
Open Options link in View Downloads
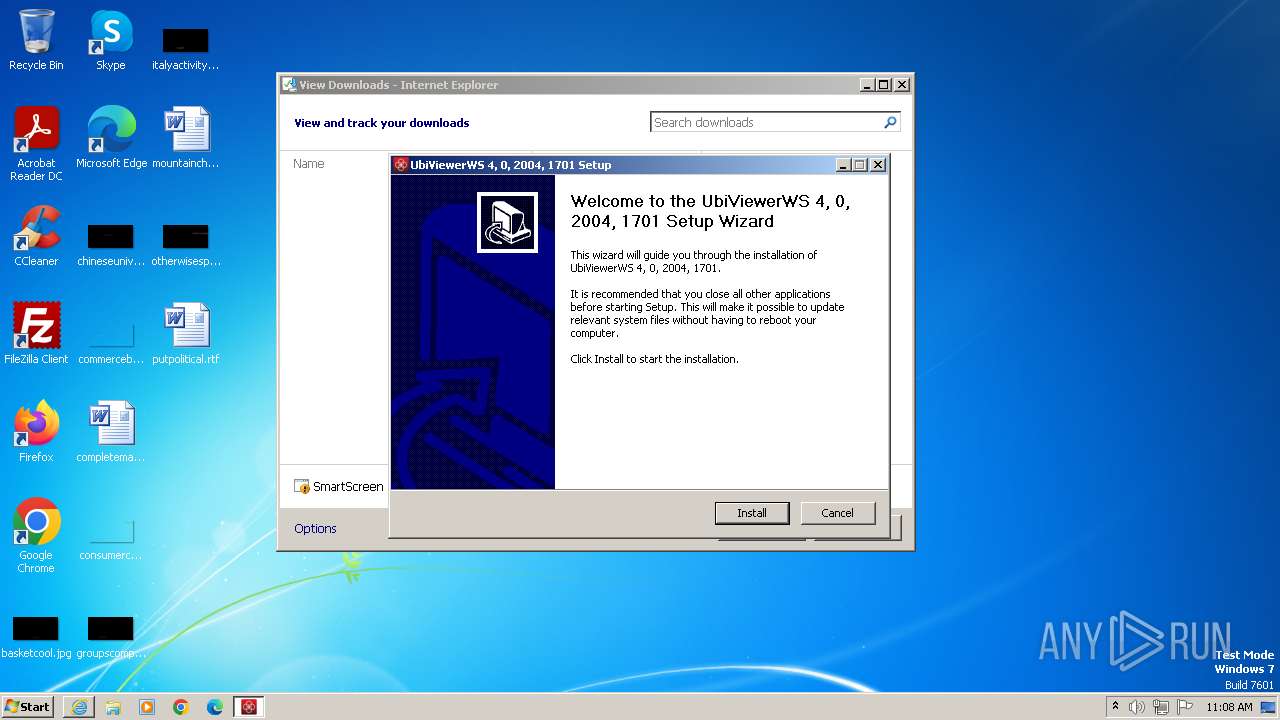(x=315, y=528)
